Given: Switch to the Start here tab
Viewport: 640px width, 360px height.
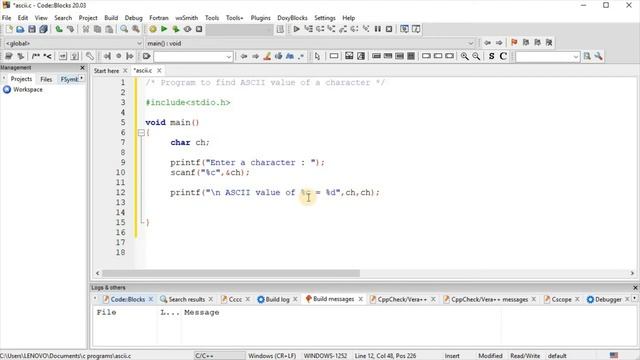Looking at the screenshot, I should tap(107, 71).
